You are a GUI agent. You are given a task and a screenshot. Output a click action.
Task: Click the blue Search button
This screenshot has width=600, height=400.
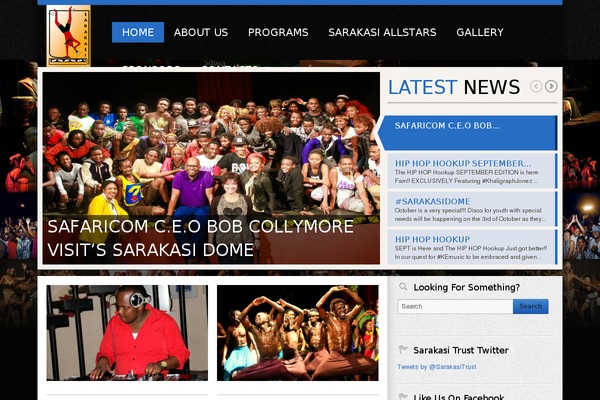(x=531, y=306)
